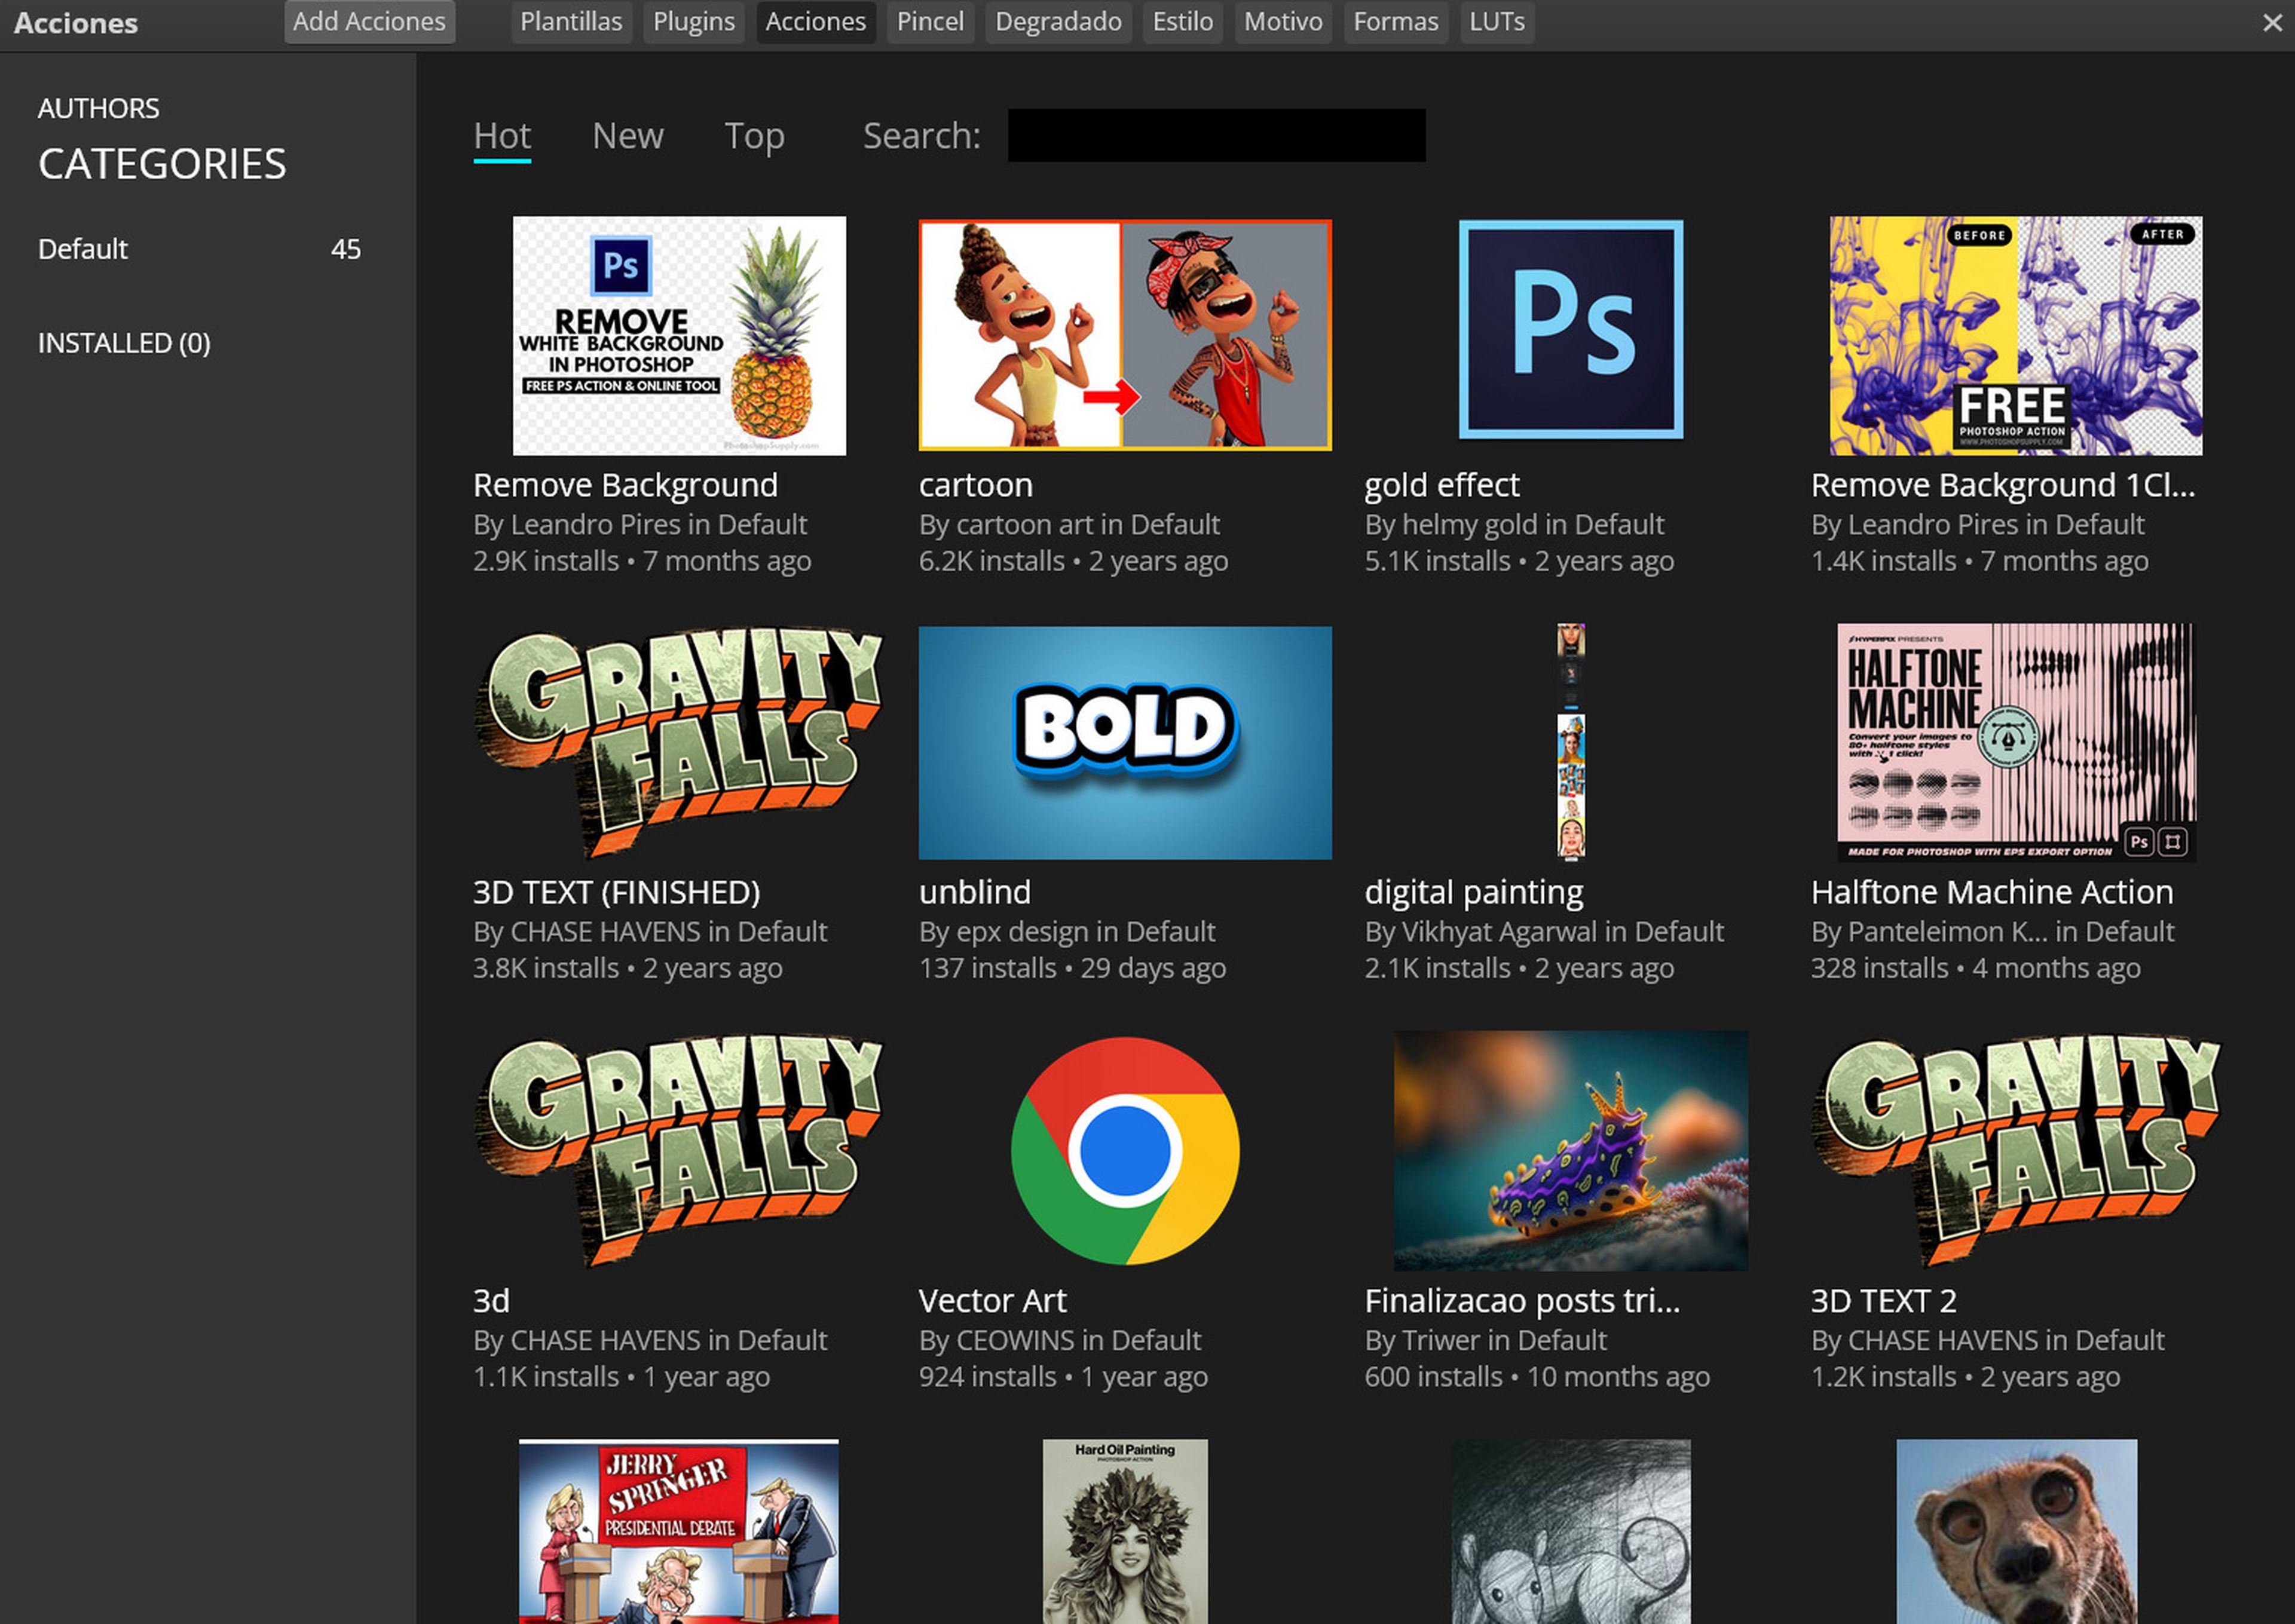Close the Acciones panel with X
Viewport: 2295px width, 1624px height.
(2272, 23)
